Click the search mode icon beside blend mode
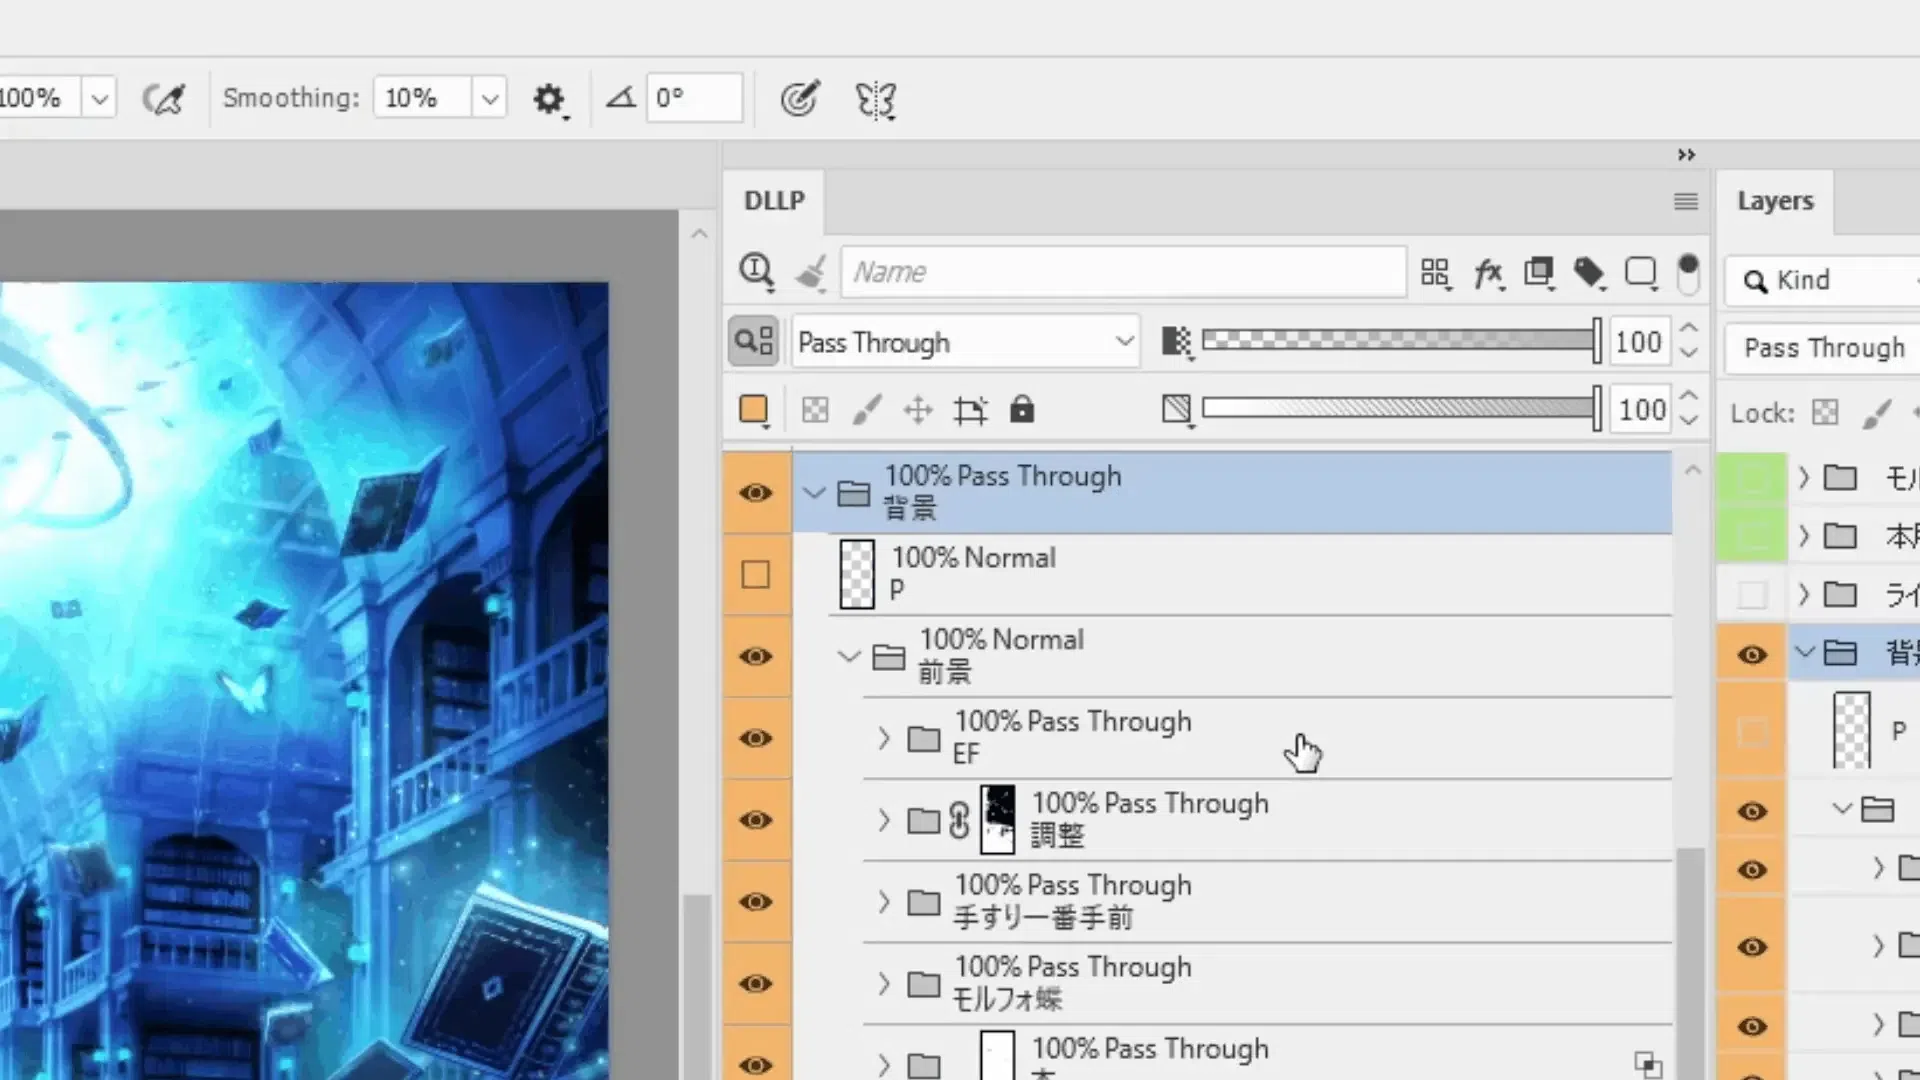Viewport: 1920px width, 1080px height. tap(755, 342)
